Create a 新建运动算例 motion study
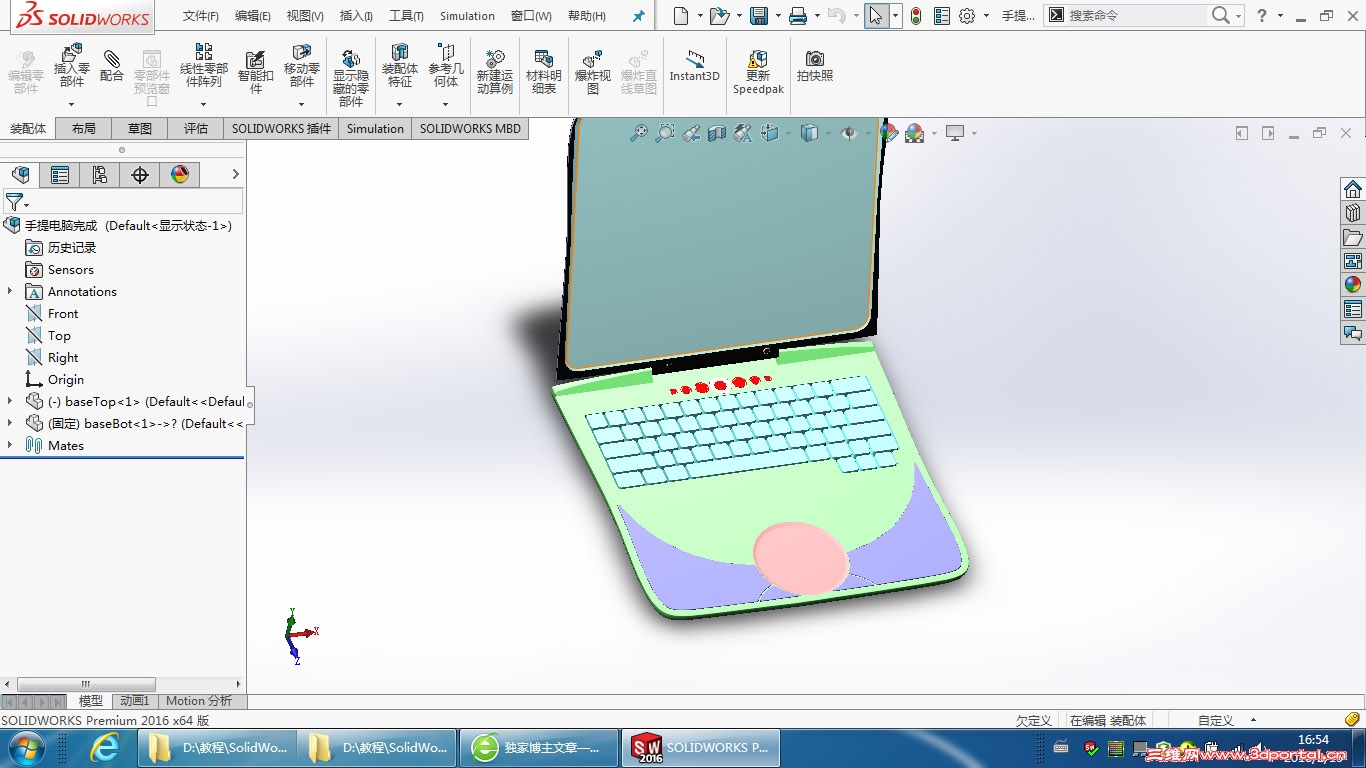This screenshot has width=1366, height=768. [x=494, y=72]
